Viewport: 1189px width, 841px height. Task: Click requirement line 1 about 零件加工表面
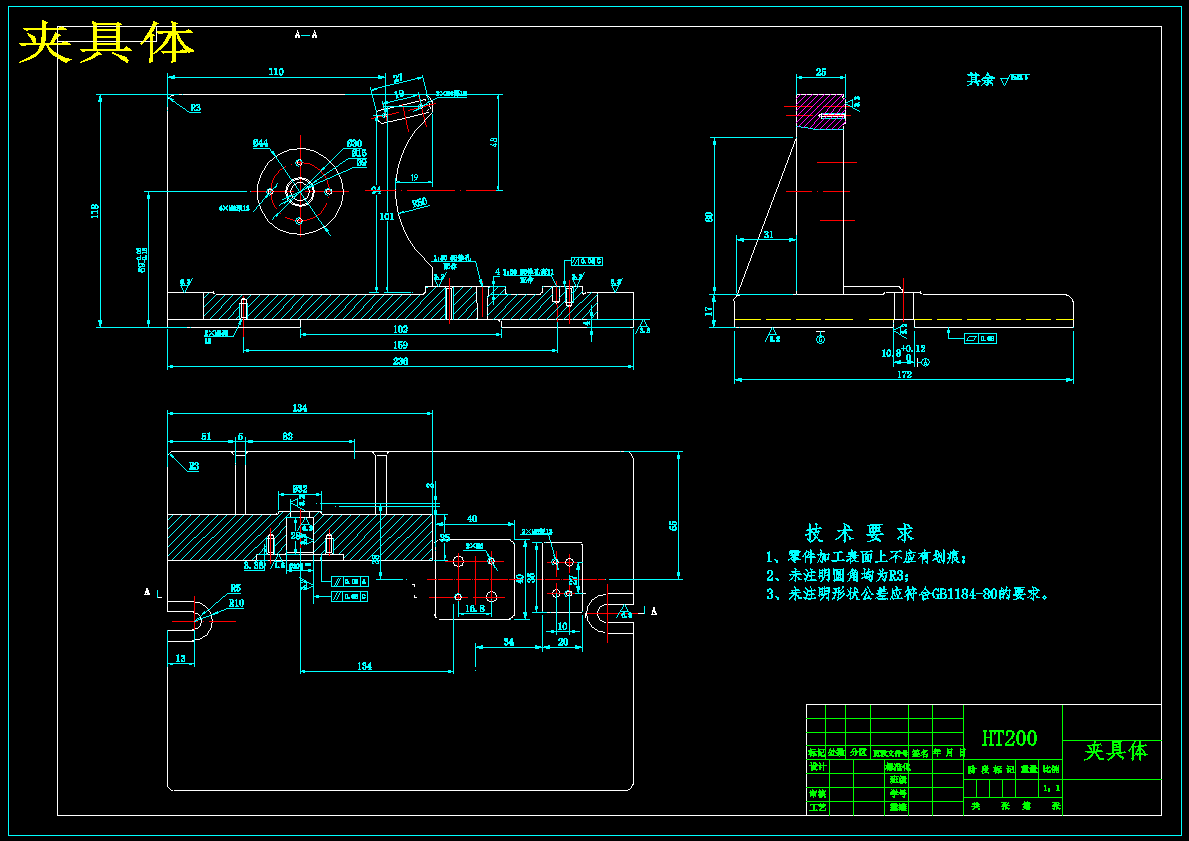tap(866, 557)
